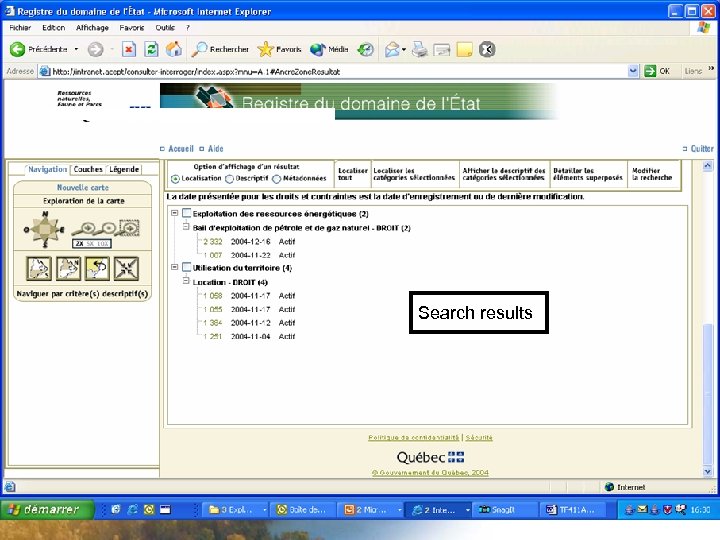Image resolution: width=720 pixels, height=540 pixels.
Task: Click the map button with N arrow
Action: pyautogui.click(x=68, y=269)
